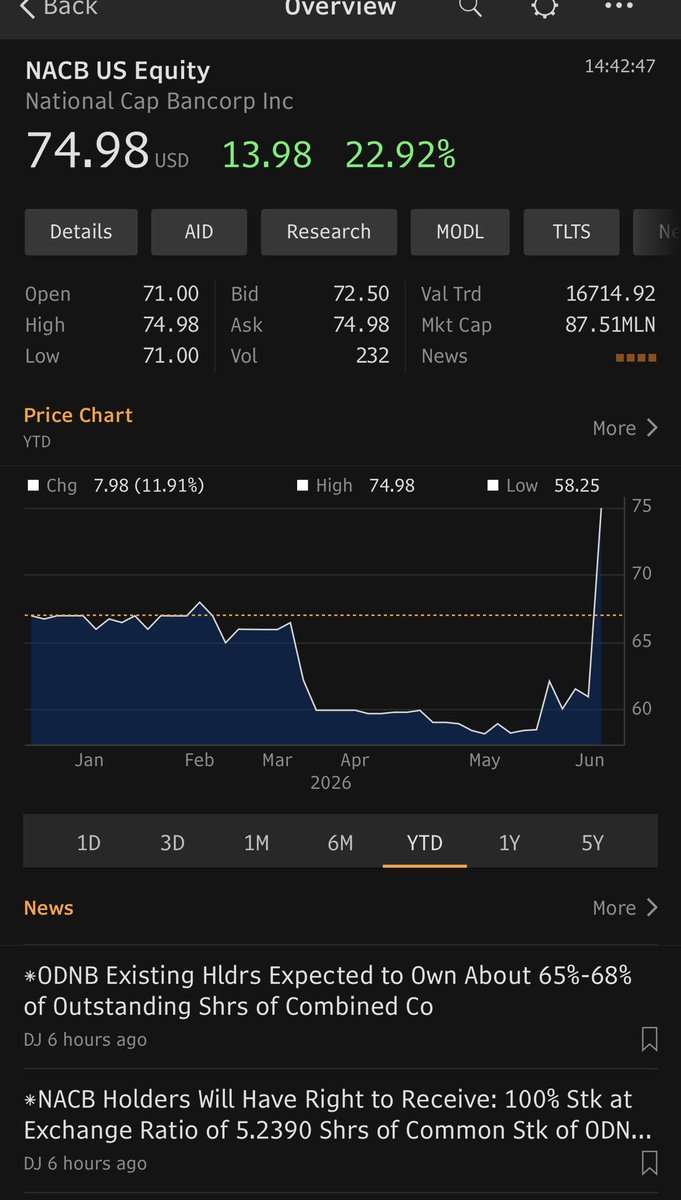
Task: Tap the chart Low 58.25 legend
Action: tap(543, 485)
